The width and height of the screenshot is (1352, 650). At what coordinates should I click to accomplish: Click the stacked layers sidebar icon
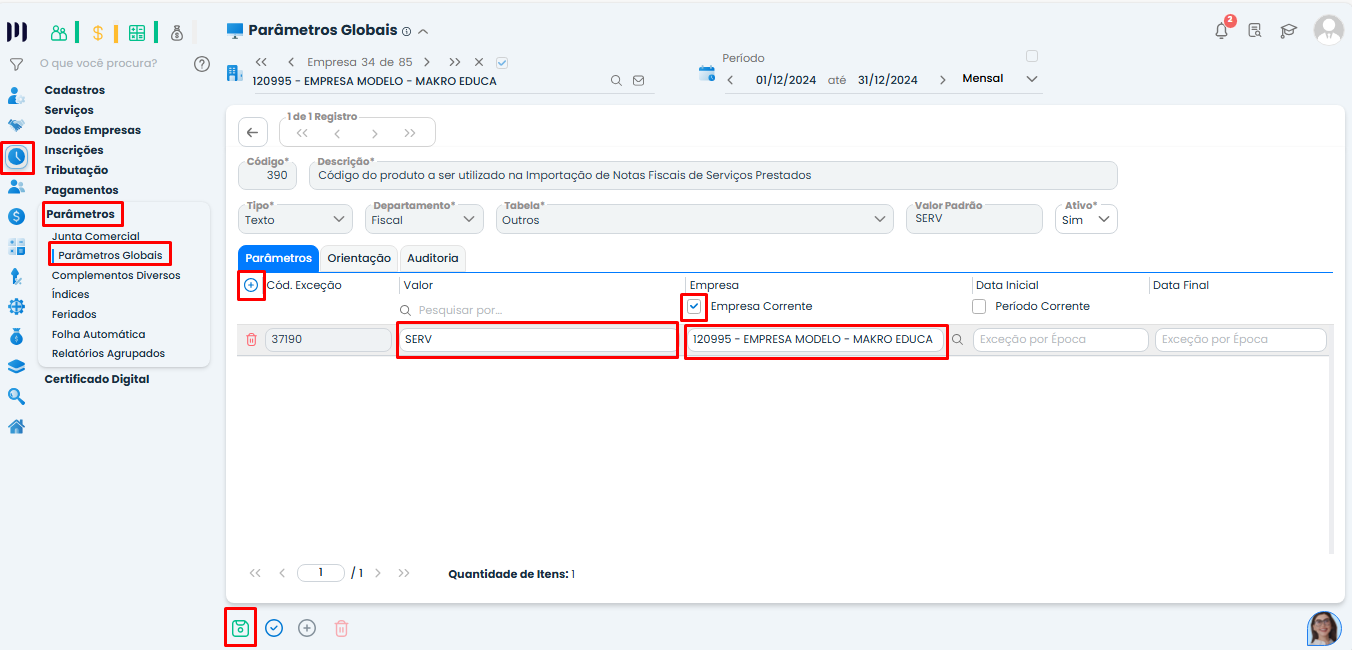tap(16, 366)
